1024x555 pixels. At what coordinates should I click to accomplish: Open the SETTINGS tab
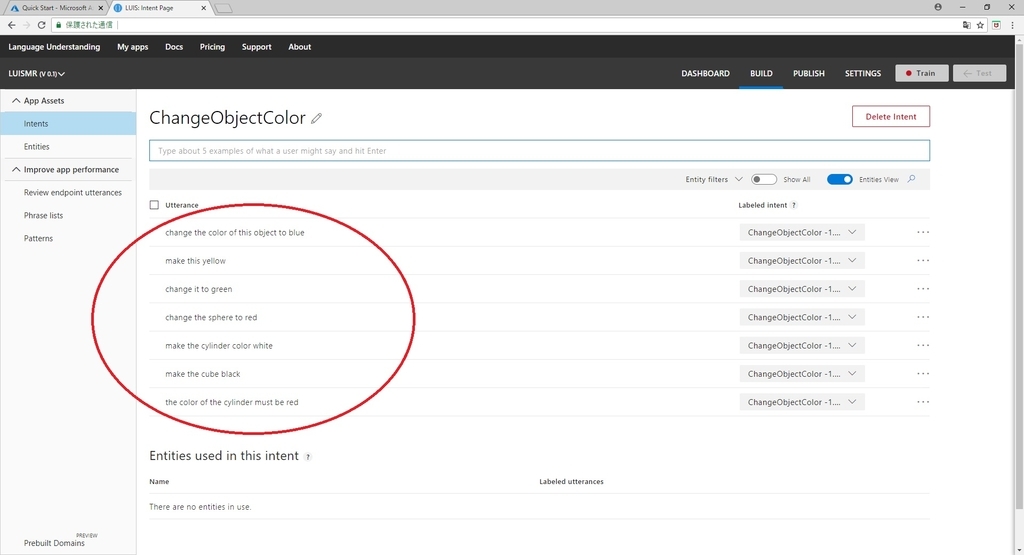(x=863, y=73)
